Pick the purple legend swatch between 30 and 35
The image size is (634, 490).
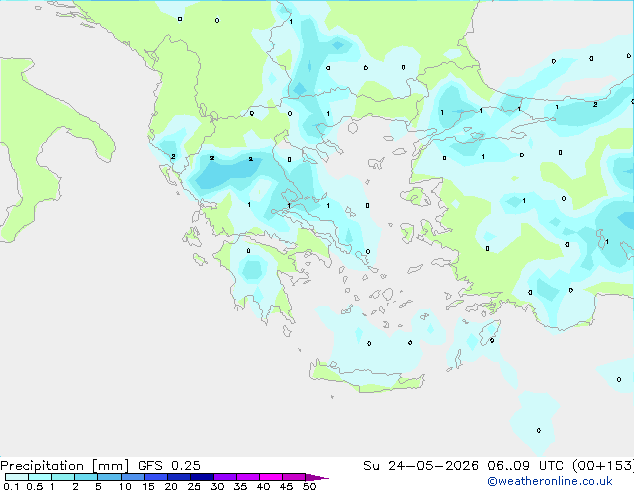pos(225,477)
